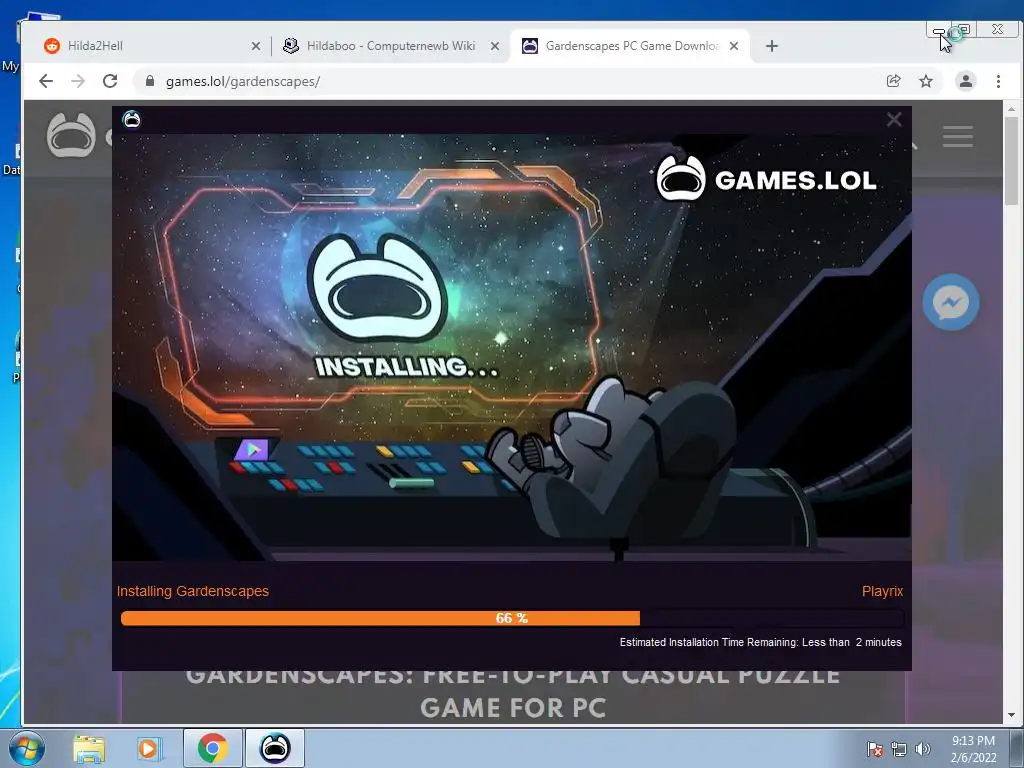Go back in Chrome
The height and width of the screenshot is (768, 1024).
pyautogui.click(x=46, y=81)
